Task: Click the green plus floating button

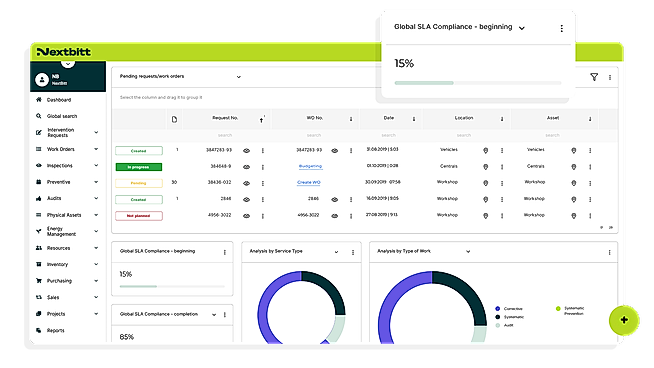Action: [x=624, y=320]
